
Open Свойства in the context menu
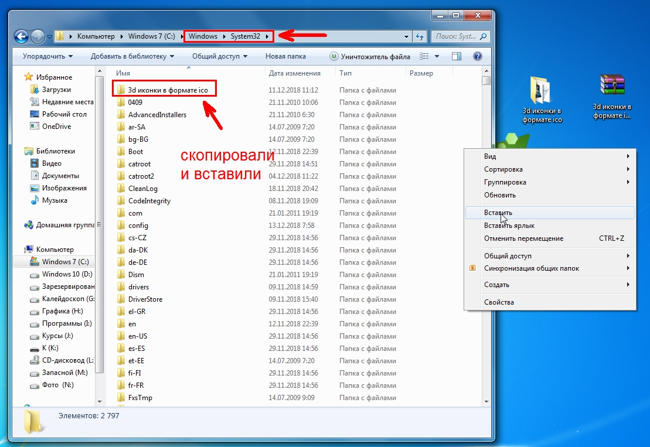point(550,302)
